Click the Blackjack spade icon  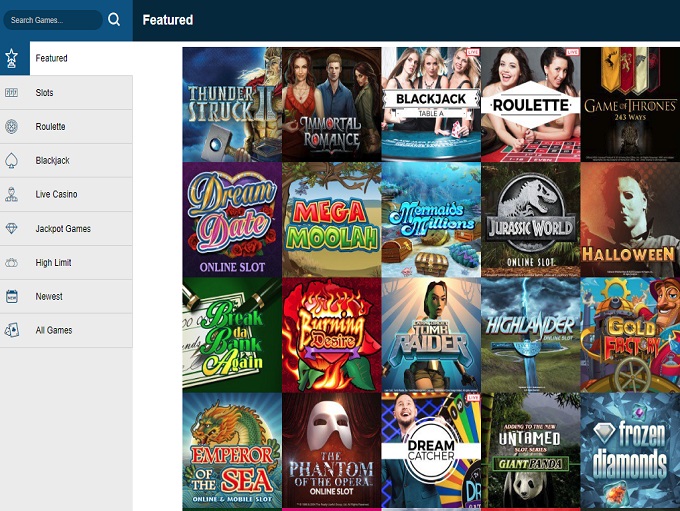(x=11, y=160)
